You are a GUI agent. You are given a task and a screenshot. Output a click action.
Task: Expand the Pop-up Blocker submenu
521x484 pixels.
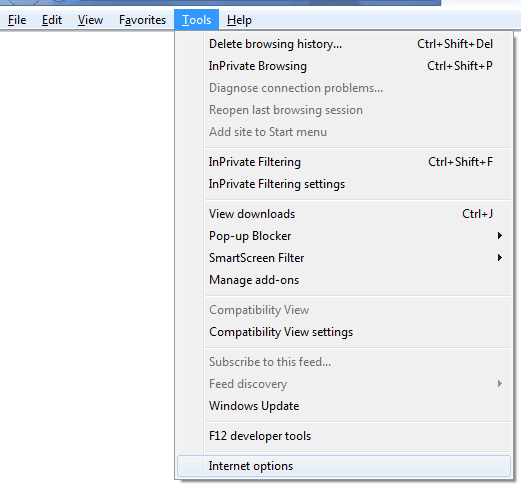tap(344, 236)
